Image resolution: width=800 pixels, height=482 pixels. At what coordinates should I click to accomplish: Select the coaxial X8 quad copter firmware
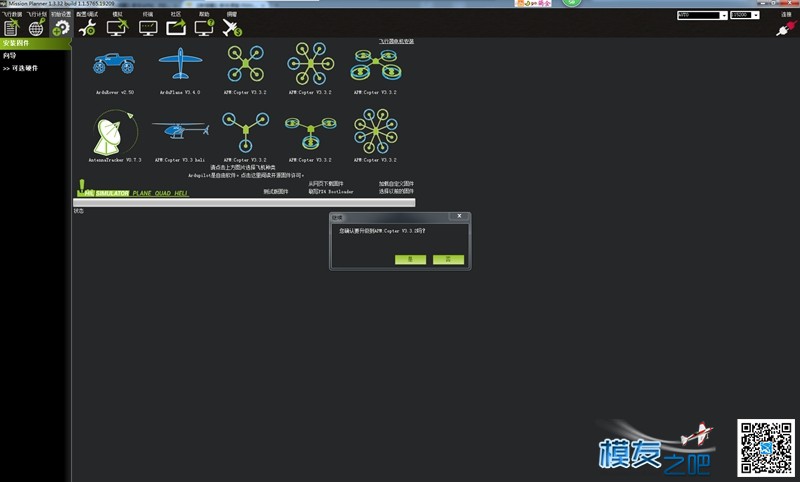point(376,65)
